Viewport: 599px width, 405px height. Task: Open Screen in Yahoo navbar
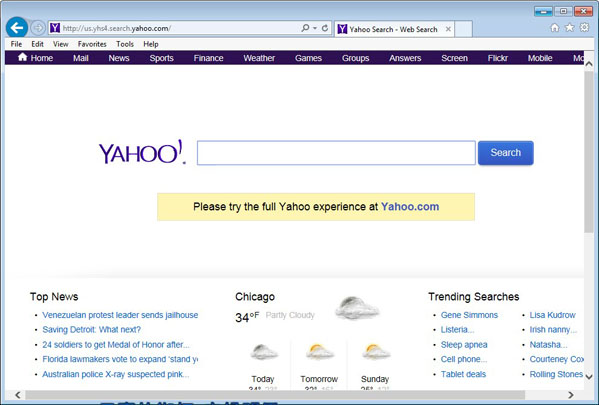pyautogui.click(x=454, y=58)
